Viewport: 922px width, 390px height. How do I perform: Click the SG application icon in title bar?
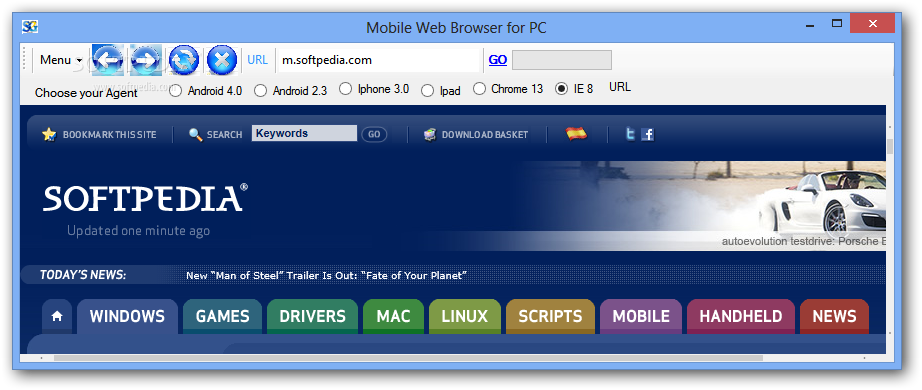(30, 26)
